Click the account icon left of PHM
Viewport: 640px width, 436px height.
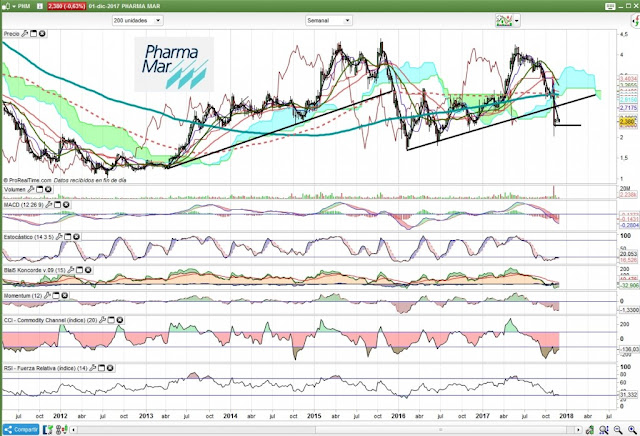[5, 6]
